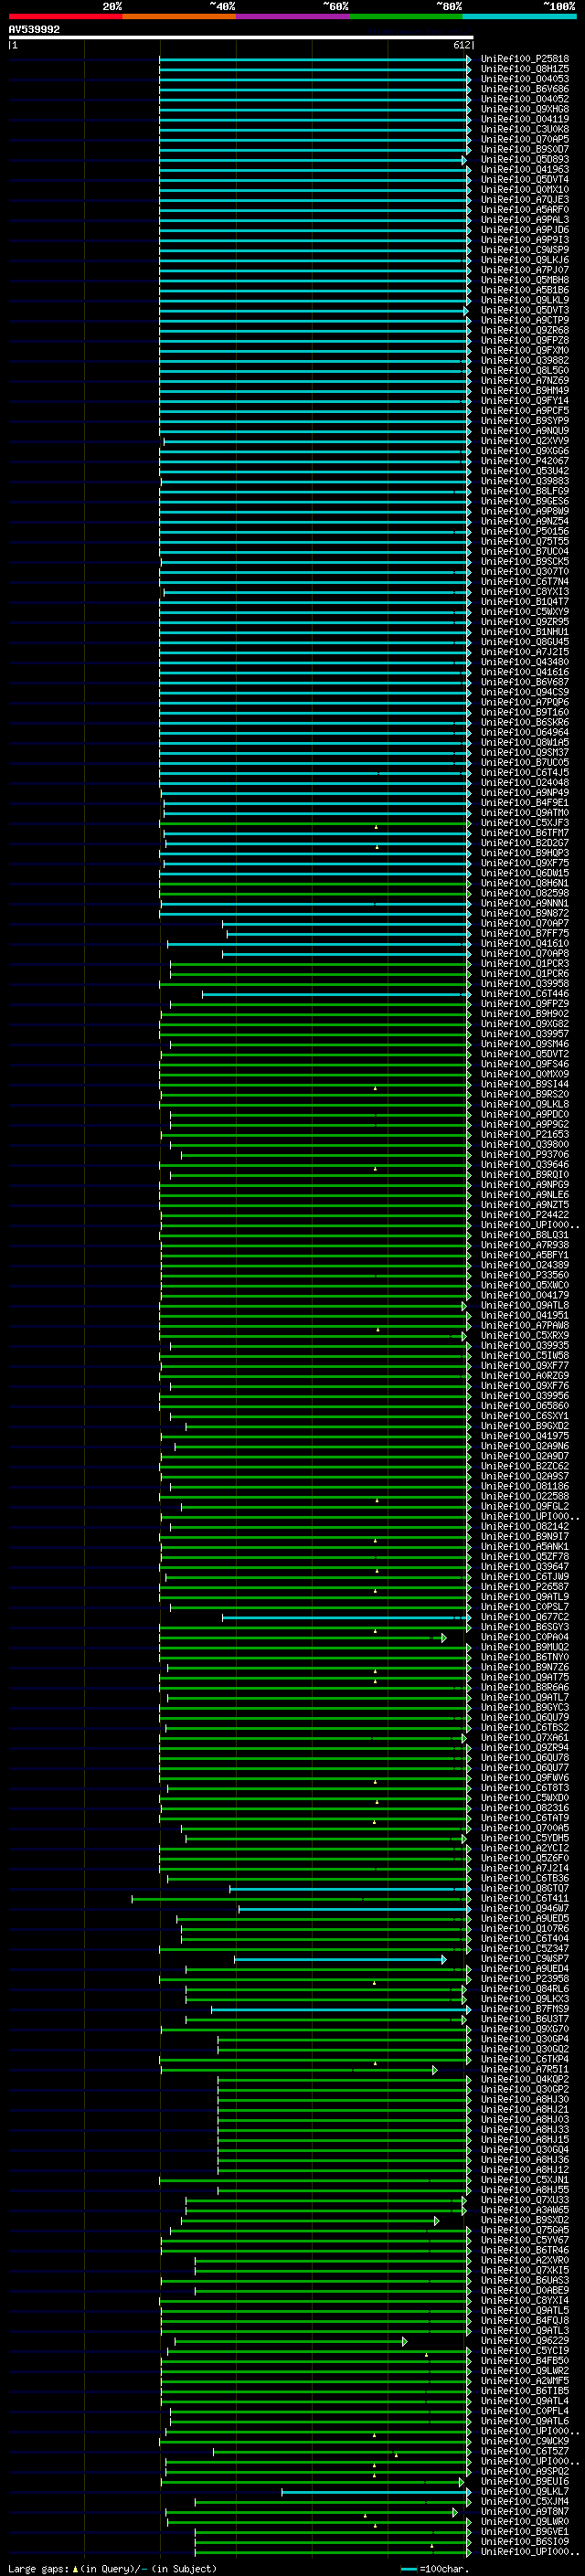
Task: Click the UniRef100_B7FF75 label
Action: (524, 934)
